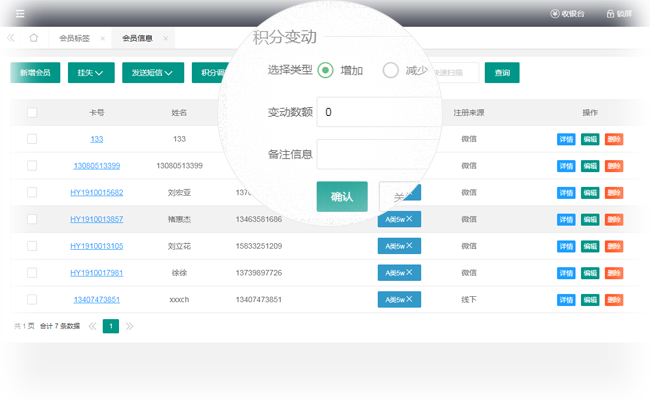Select the 减少 radio option
The width and height of the screenshot is (650, 400).
point(391,71)
